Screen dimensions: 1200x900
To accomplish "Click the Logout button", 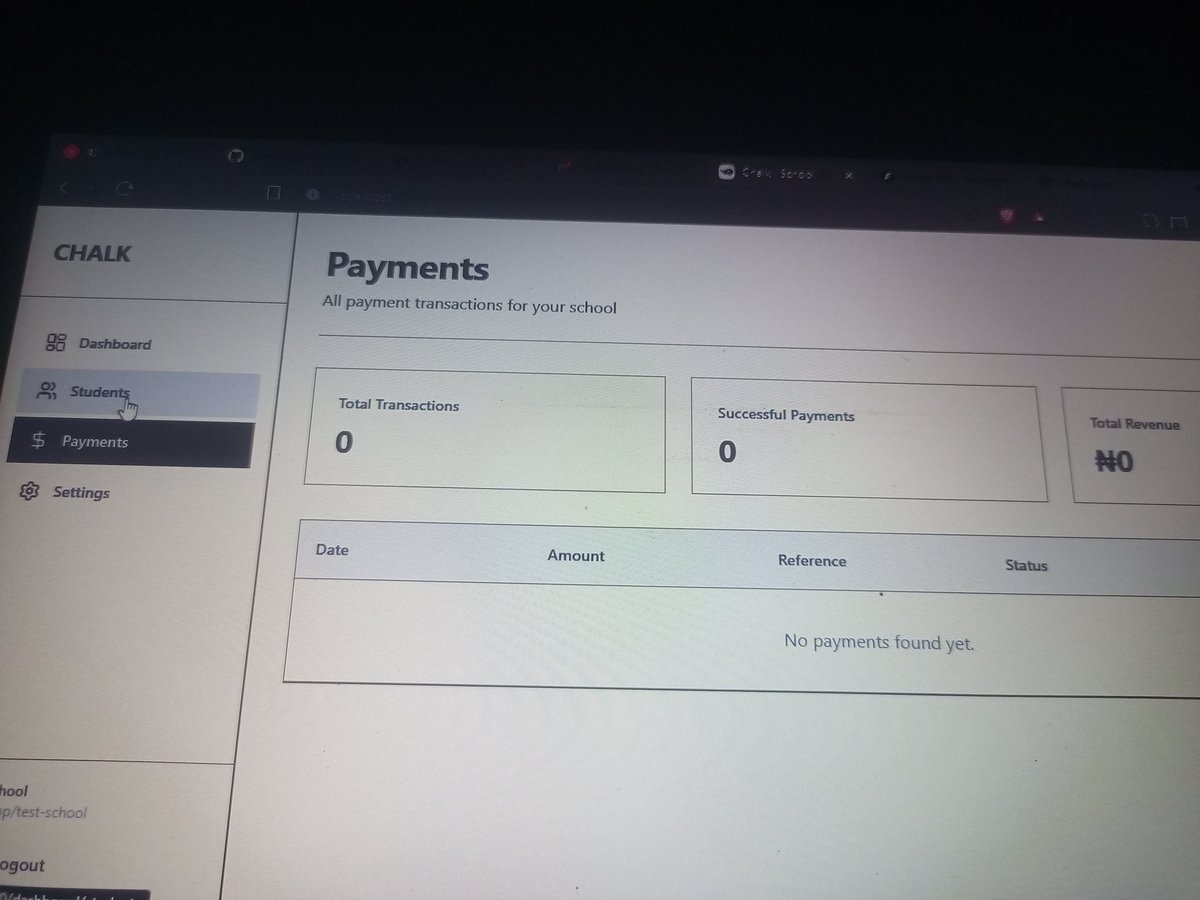I will point(22,865).
